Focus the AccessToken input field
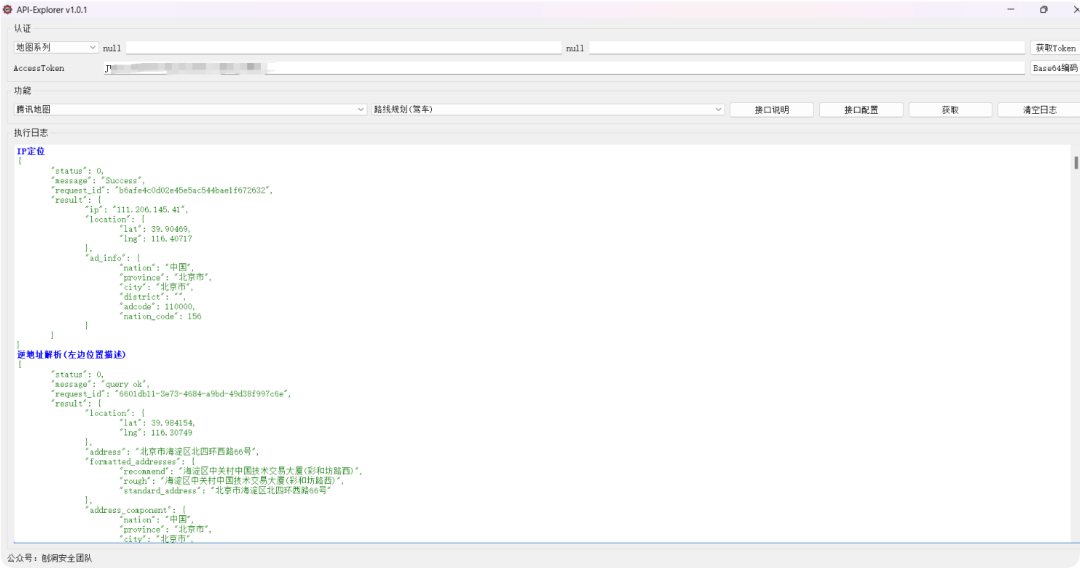Viewport: 1080px width, 568px height. click(x=564, y=67)
